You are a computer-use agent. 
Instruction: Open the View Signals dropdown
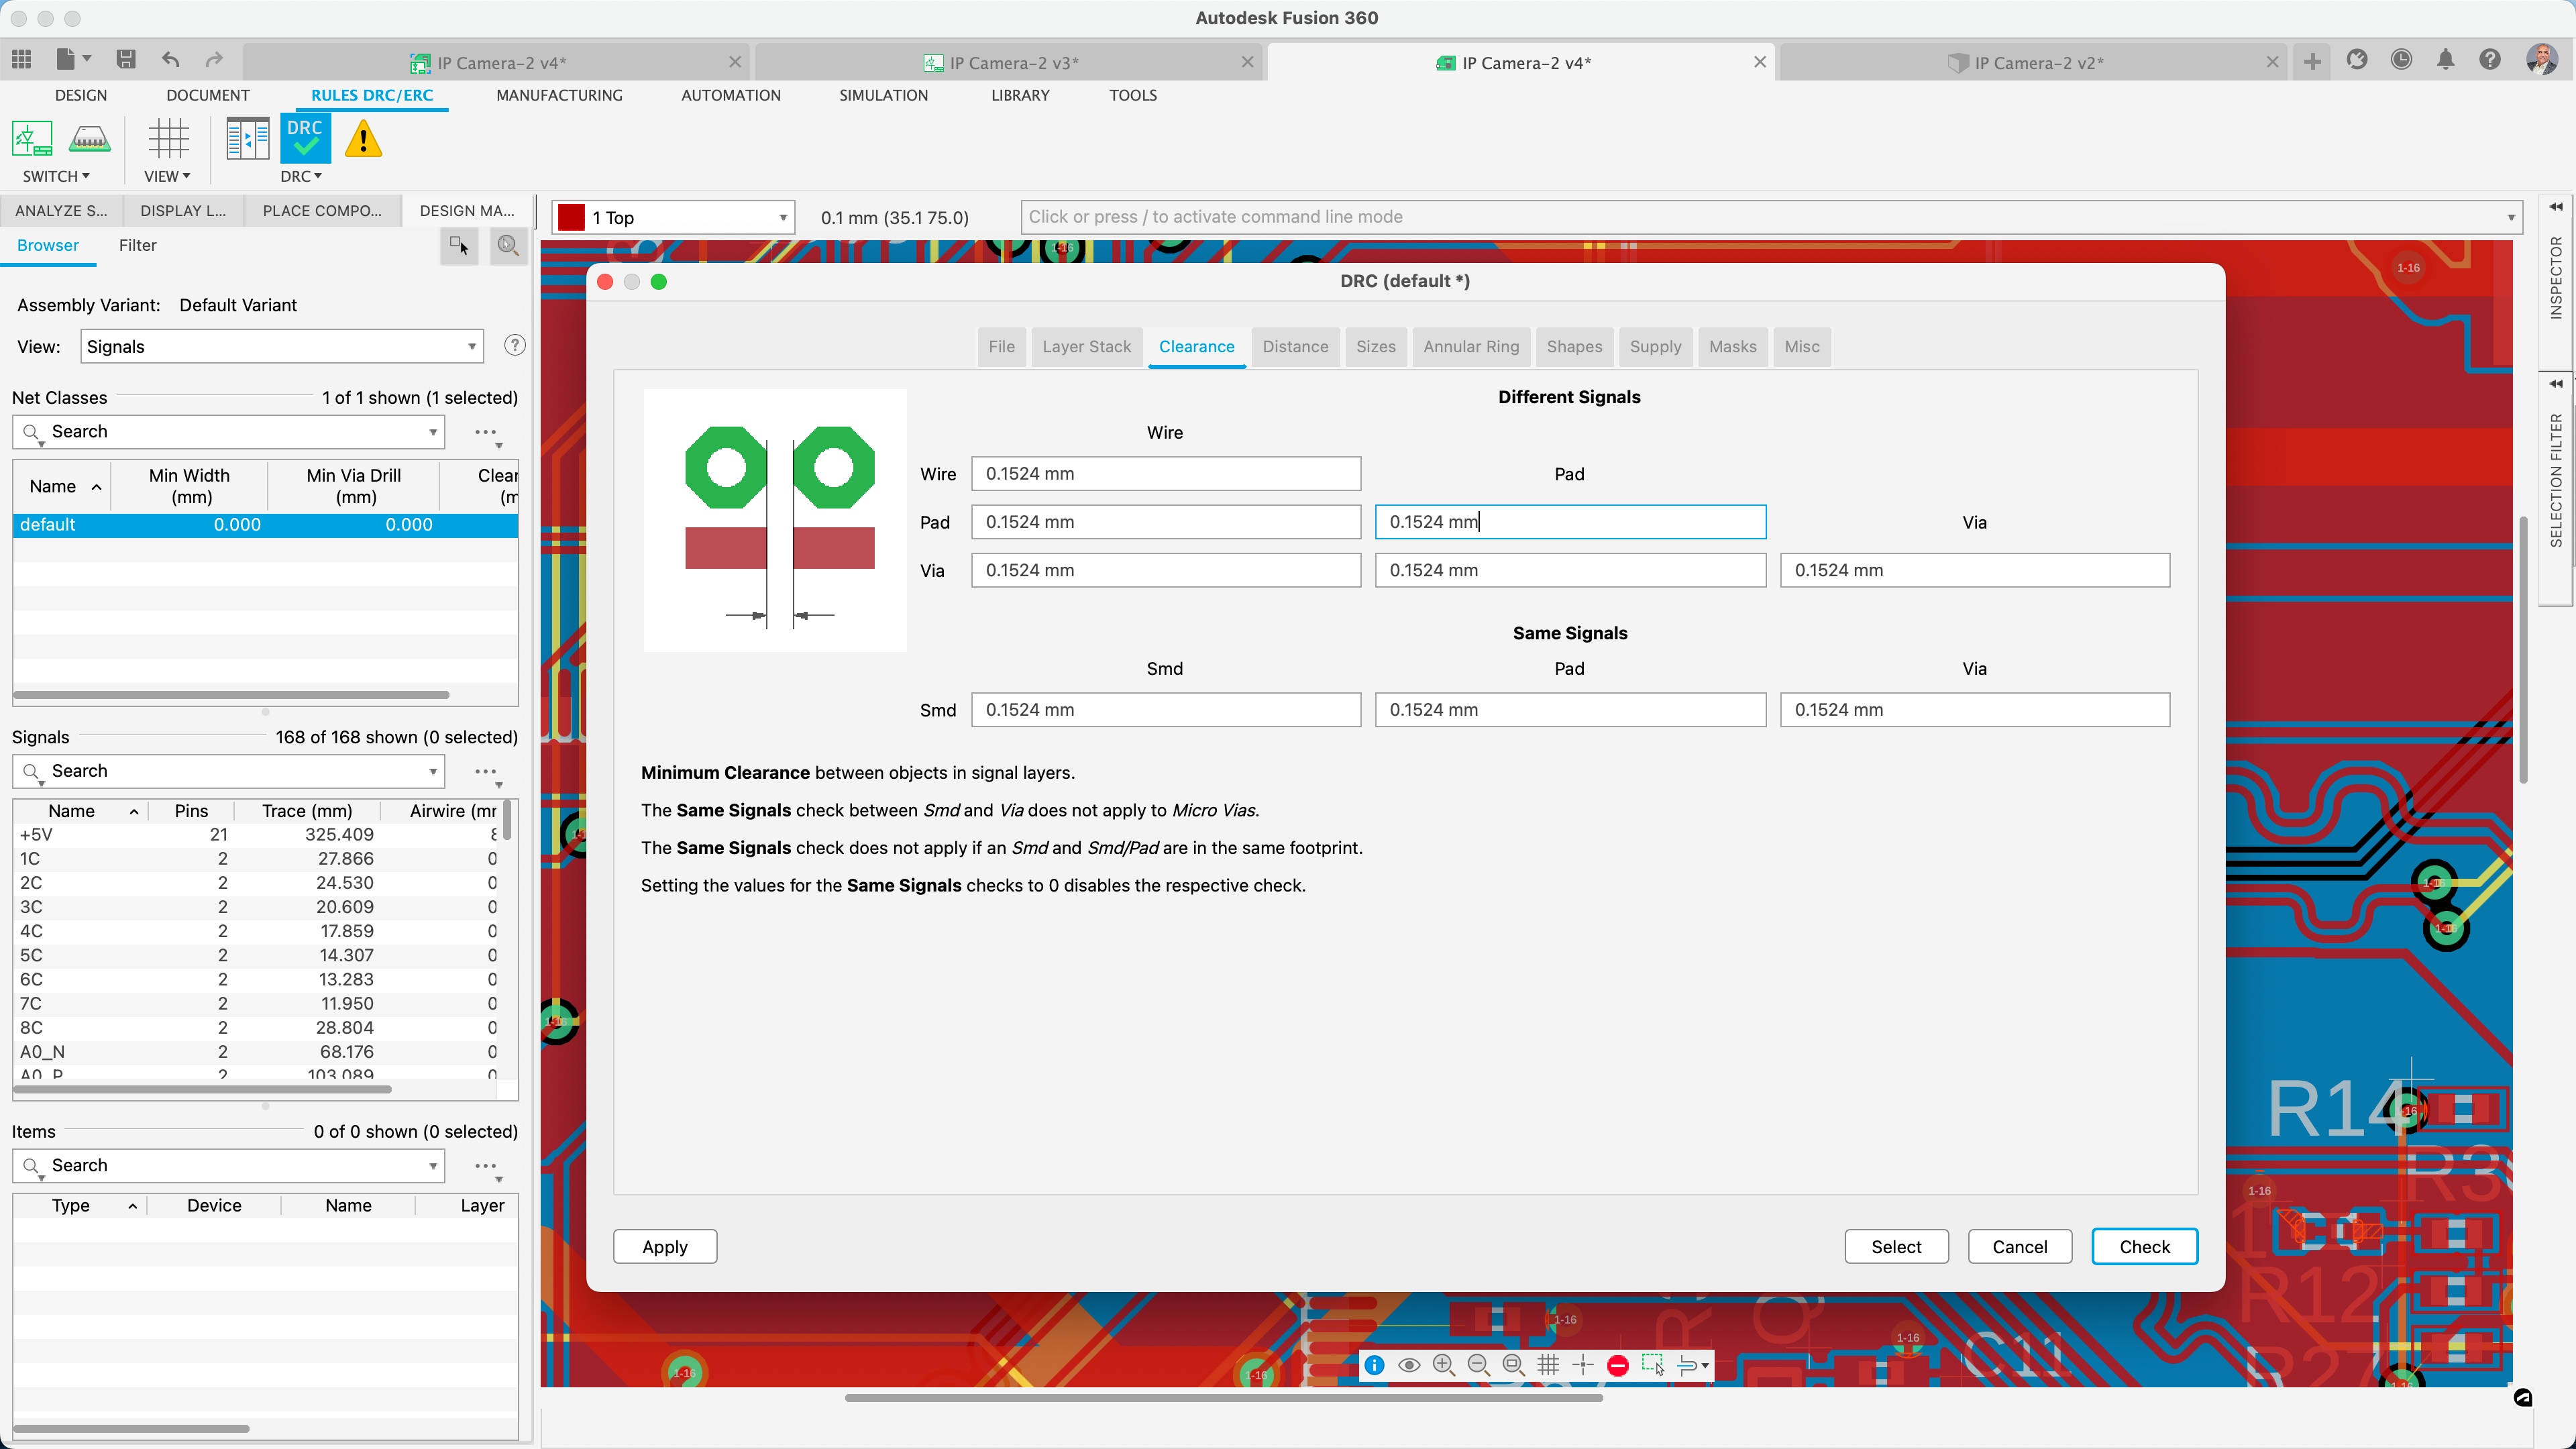coord(281,346)
